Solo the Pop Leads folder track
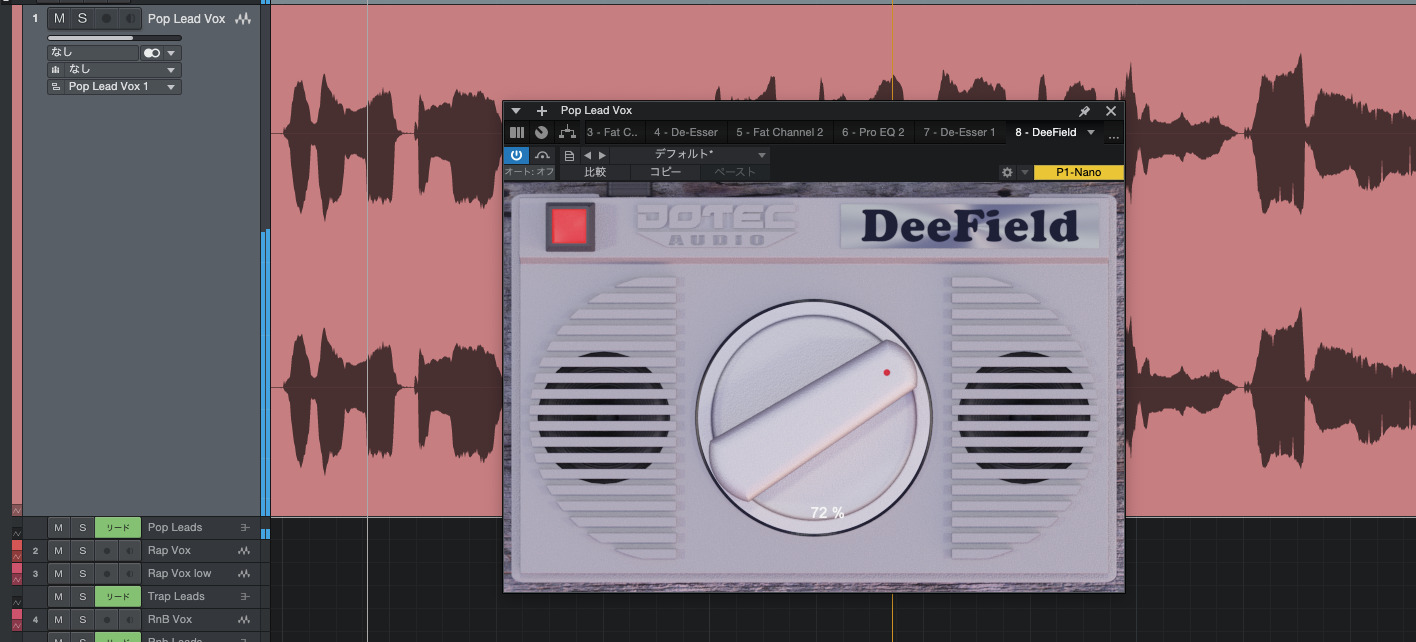Image resolution: width=1416 pixels, height=642 pixels. 82,528
